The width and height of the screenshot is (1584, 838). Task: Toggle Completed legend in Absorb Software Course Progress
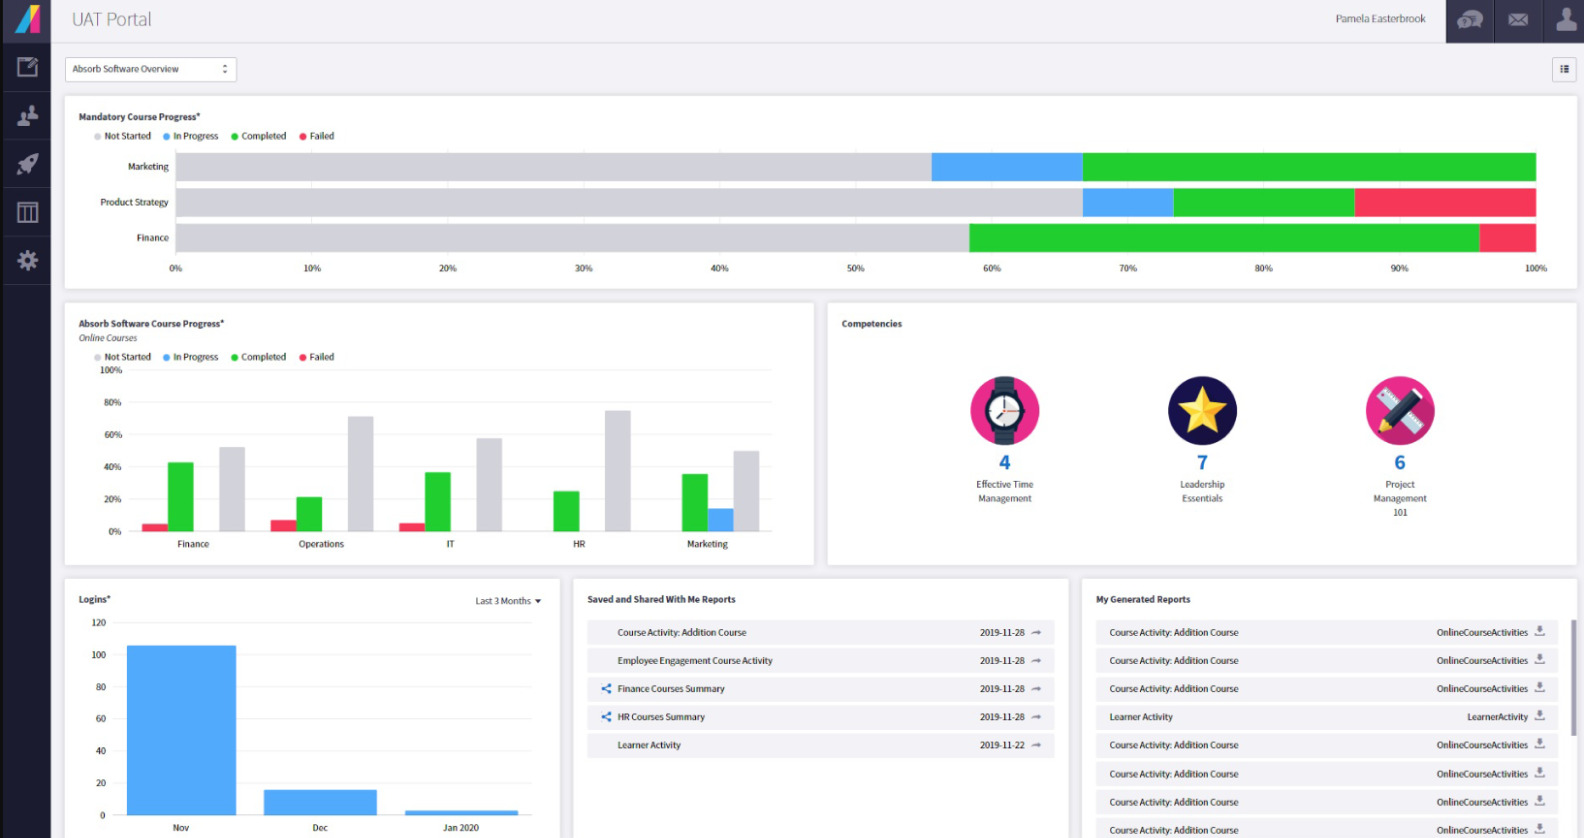click(x=263, y=357)
